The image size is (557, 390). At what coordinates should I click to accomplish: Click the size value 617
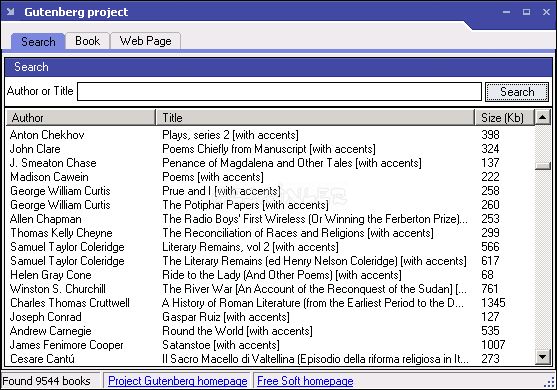[490, 261]
